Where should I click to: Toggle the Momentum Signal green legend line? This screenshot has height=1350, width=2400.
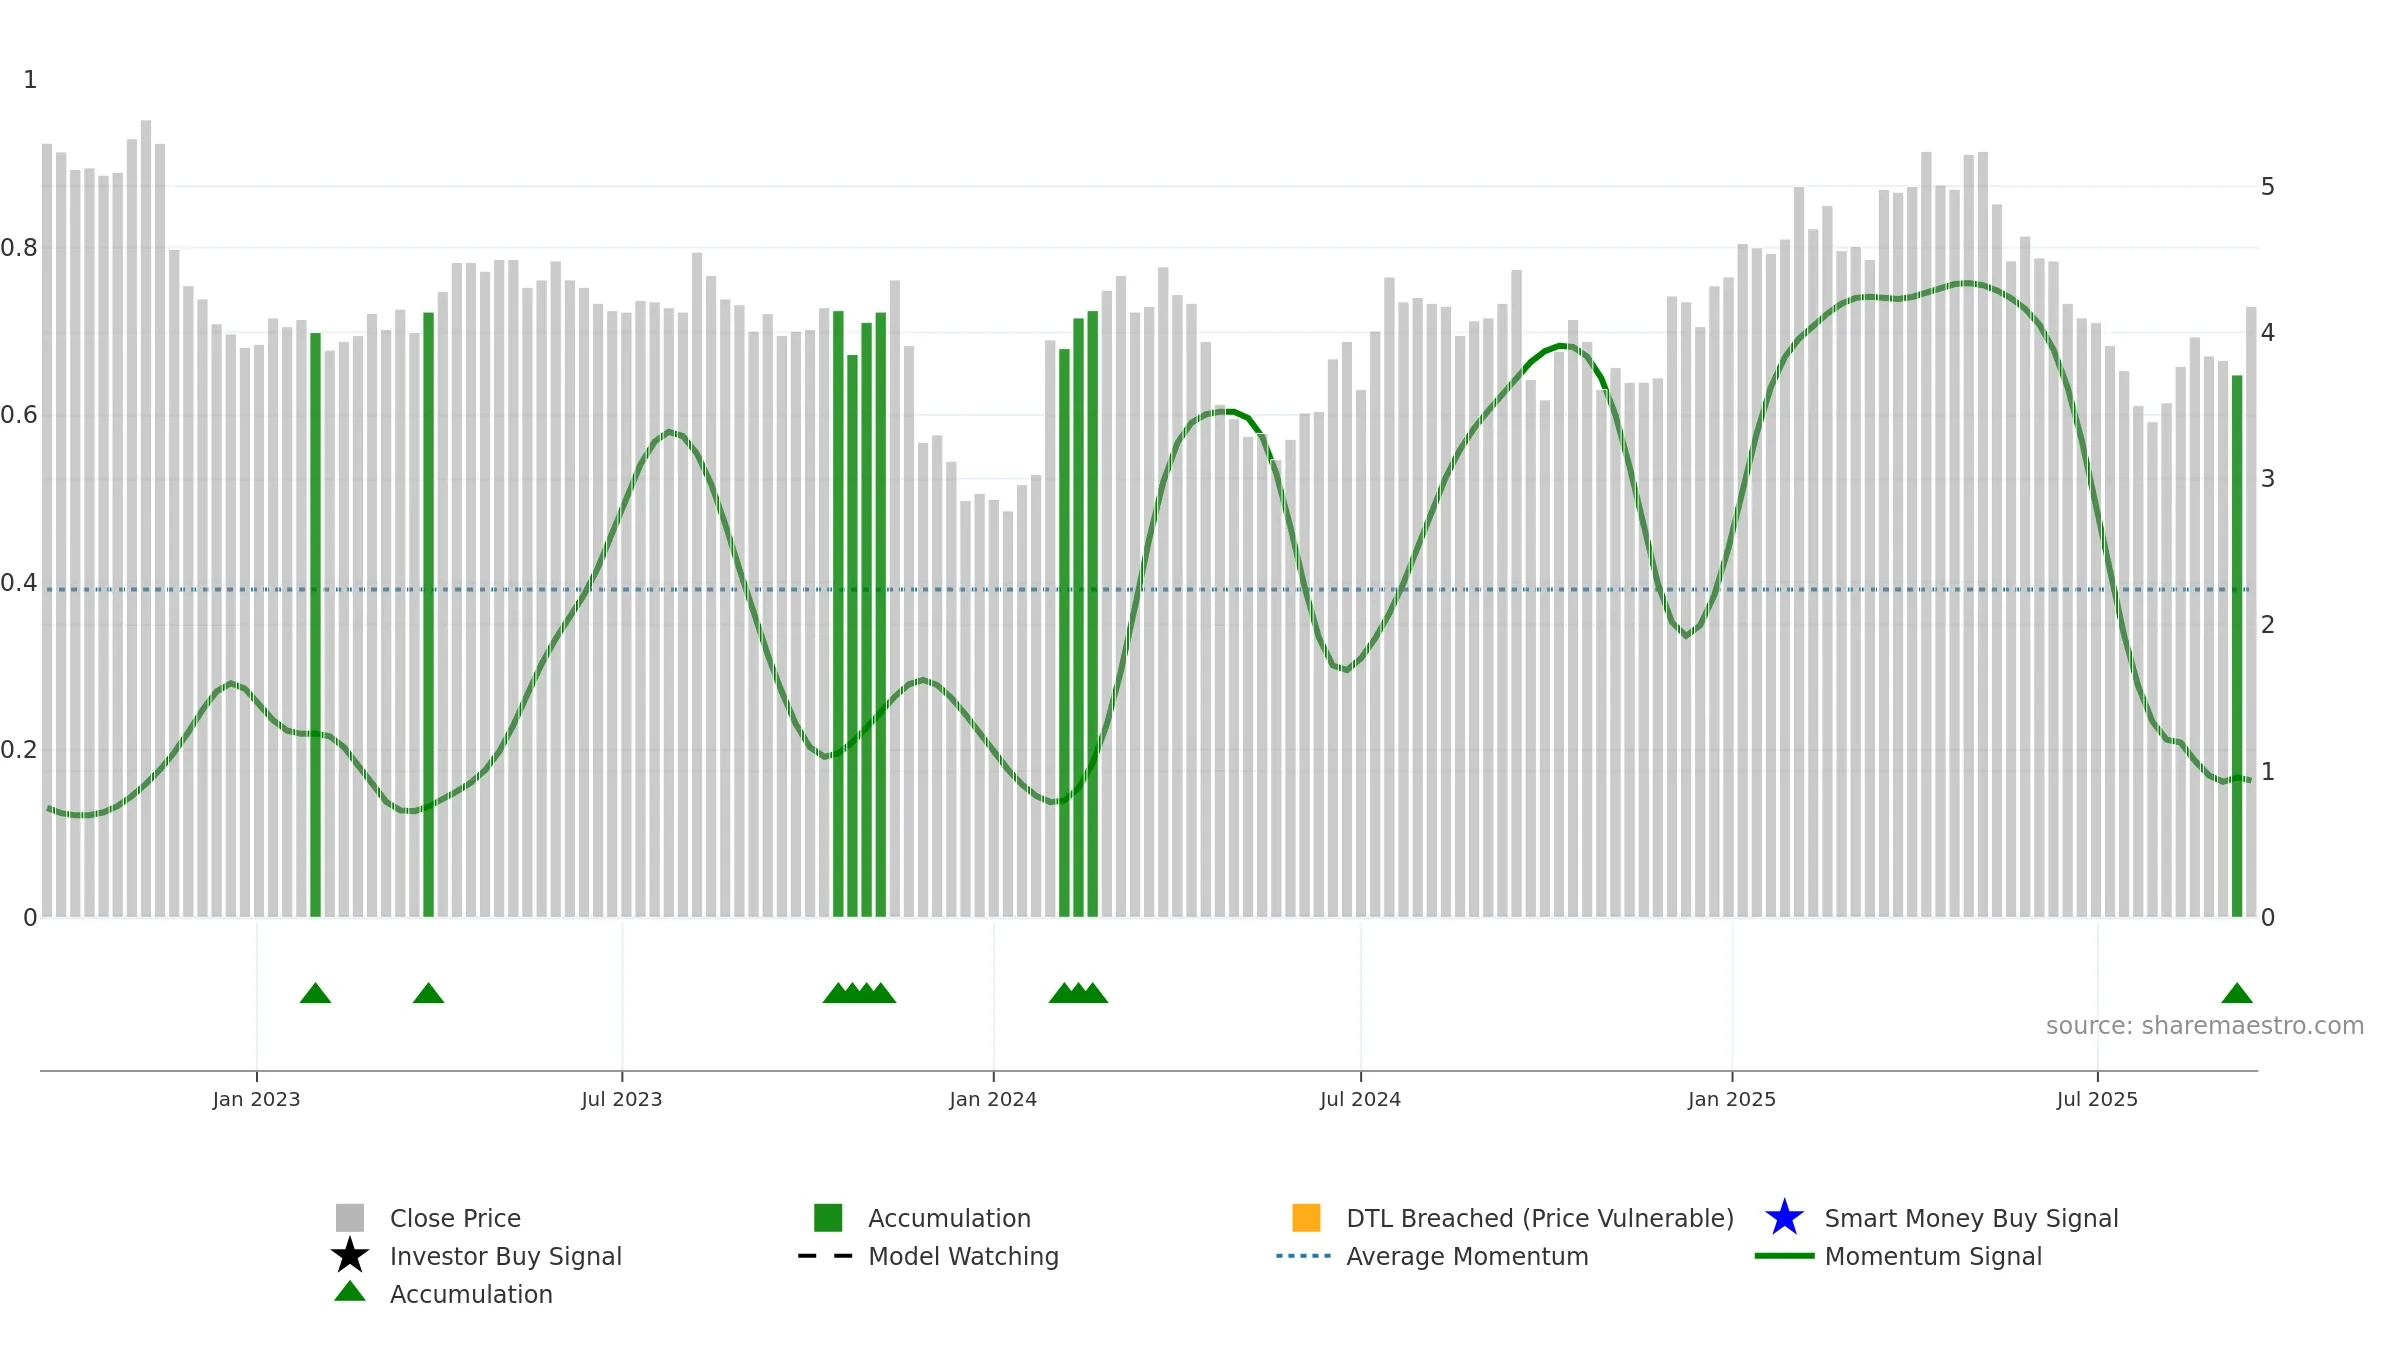pyautogui.click(x=1784, y=1256)
